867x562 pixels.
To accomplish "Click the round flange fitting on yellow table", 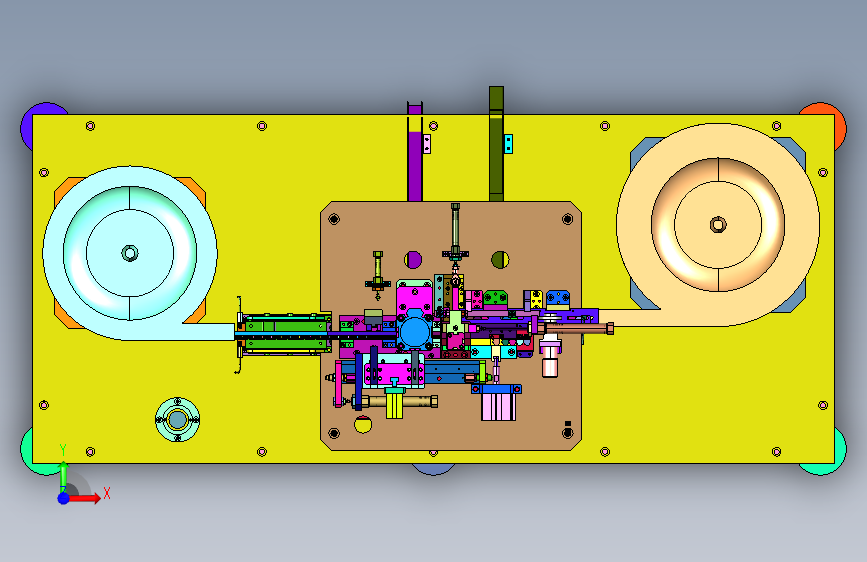I will pos(177,420).
